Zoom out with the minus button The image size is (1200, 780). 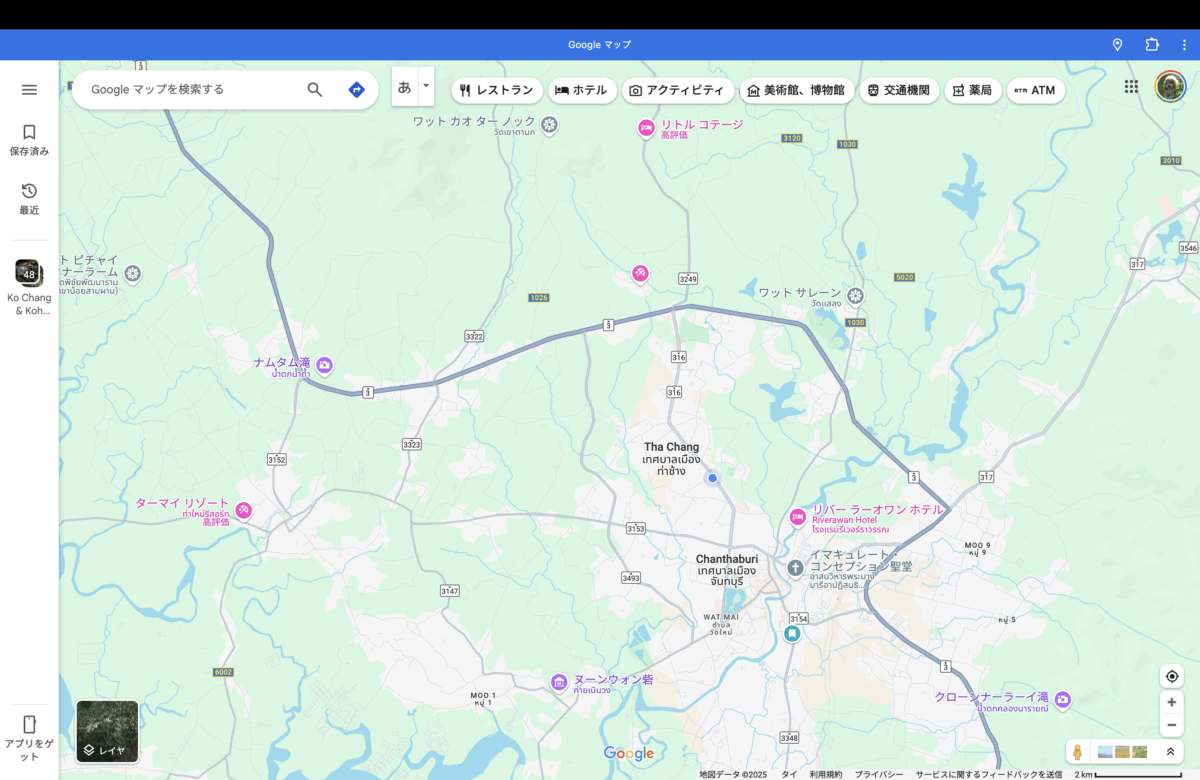[x=1172, y=725]
